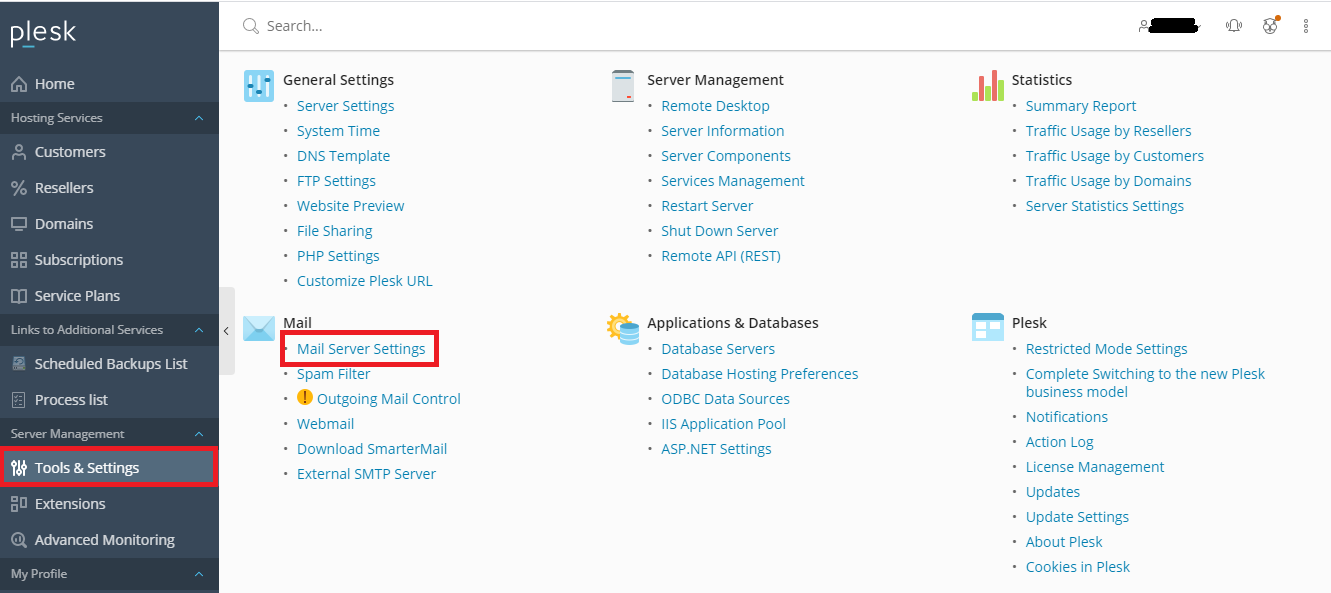Click the Advanced Monitoring icon
1331x593 pixels.
18,540
